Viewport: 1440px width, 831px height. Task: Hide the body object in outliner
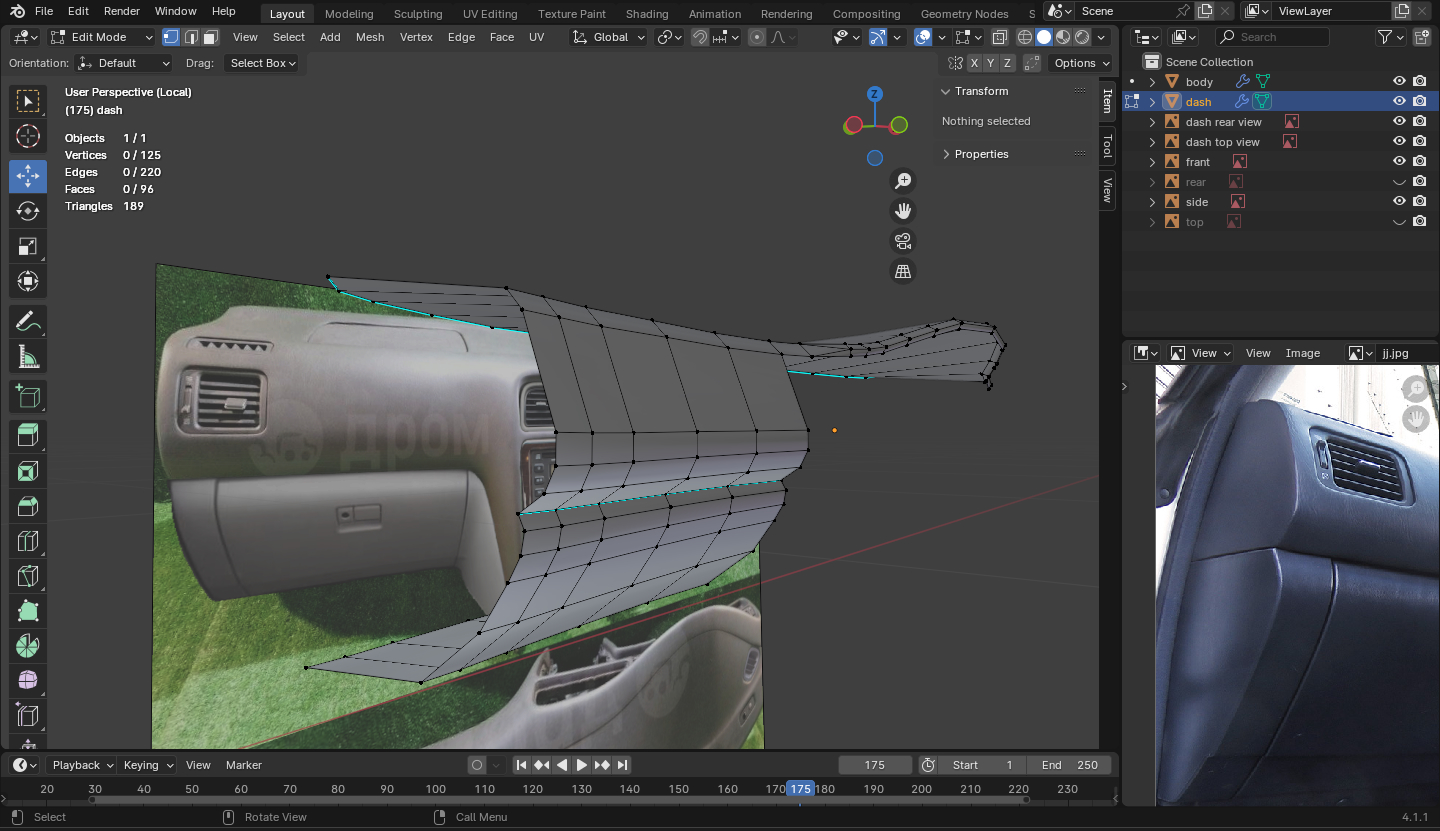(1399, 82)
